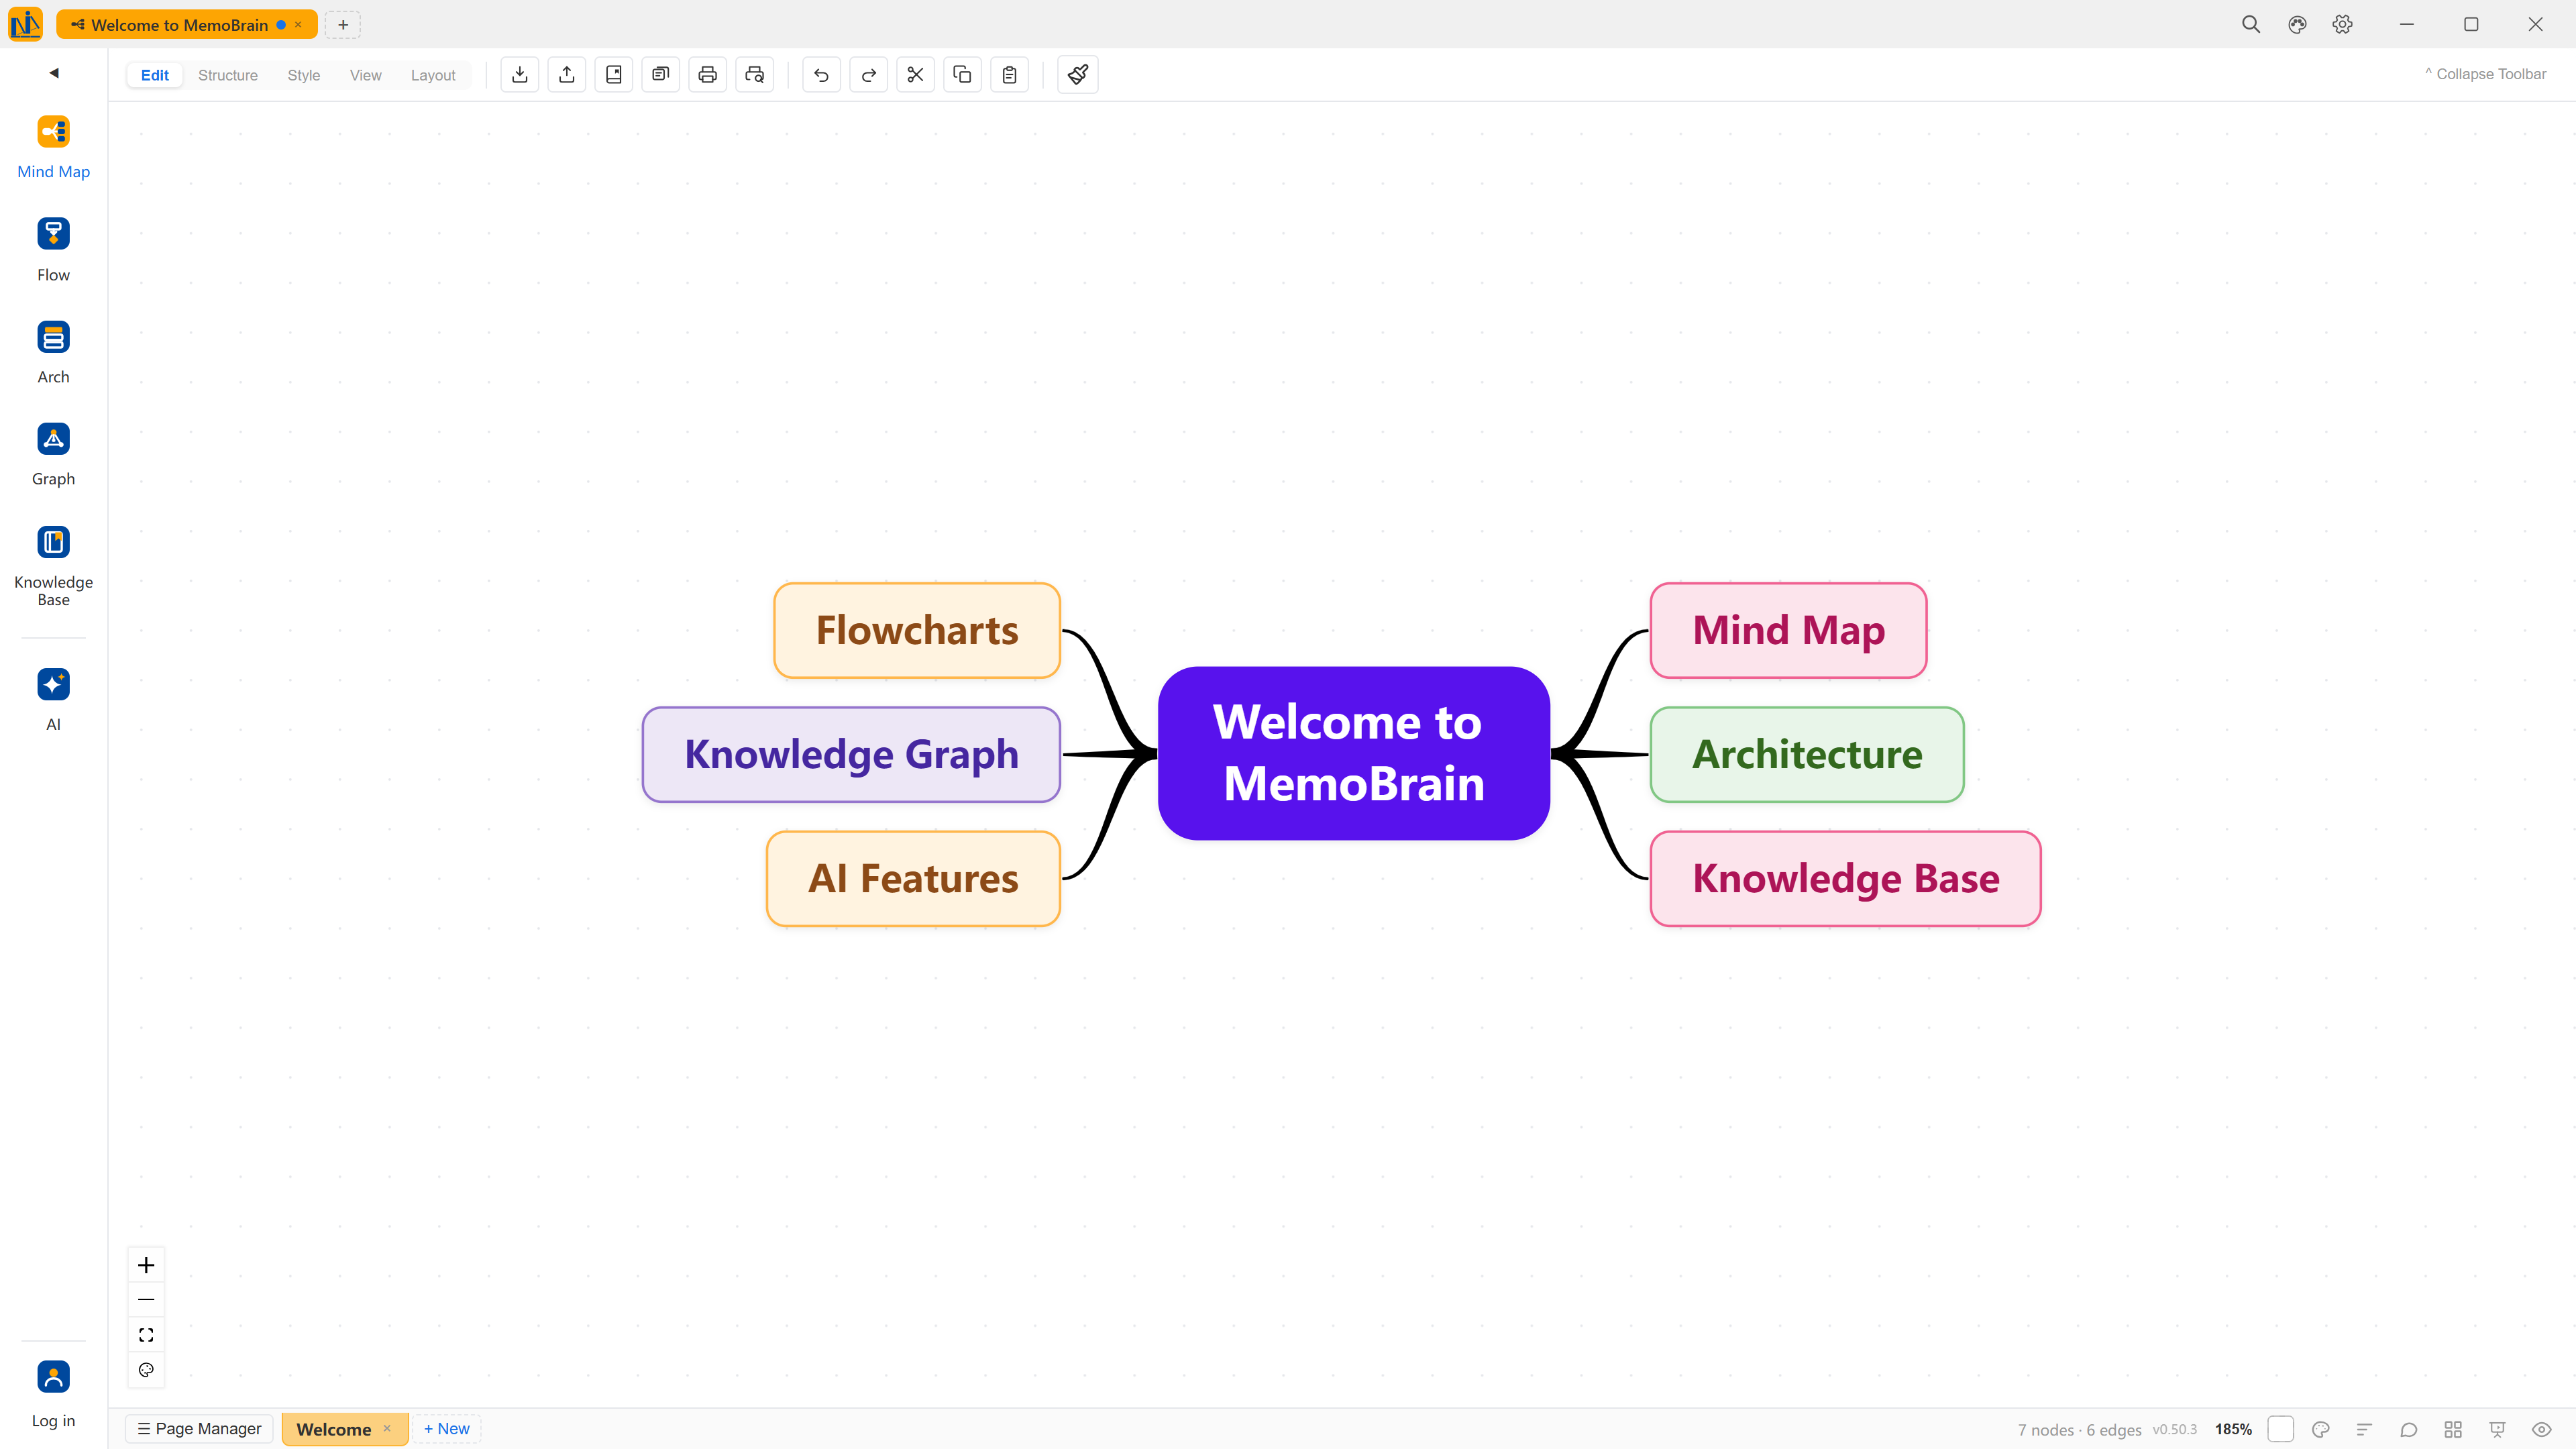The image size is (2576, 1449).
Task: Open the Page Manager list
Action: [x=199, y=1429]
